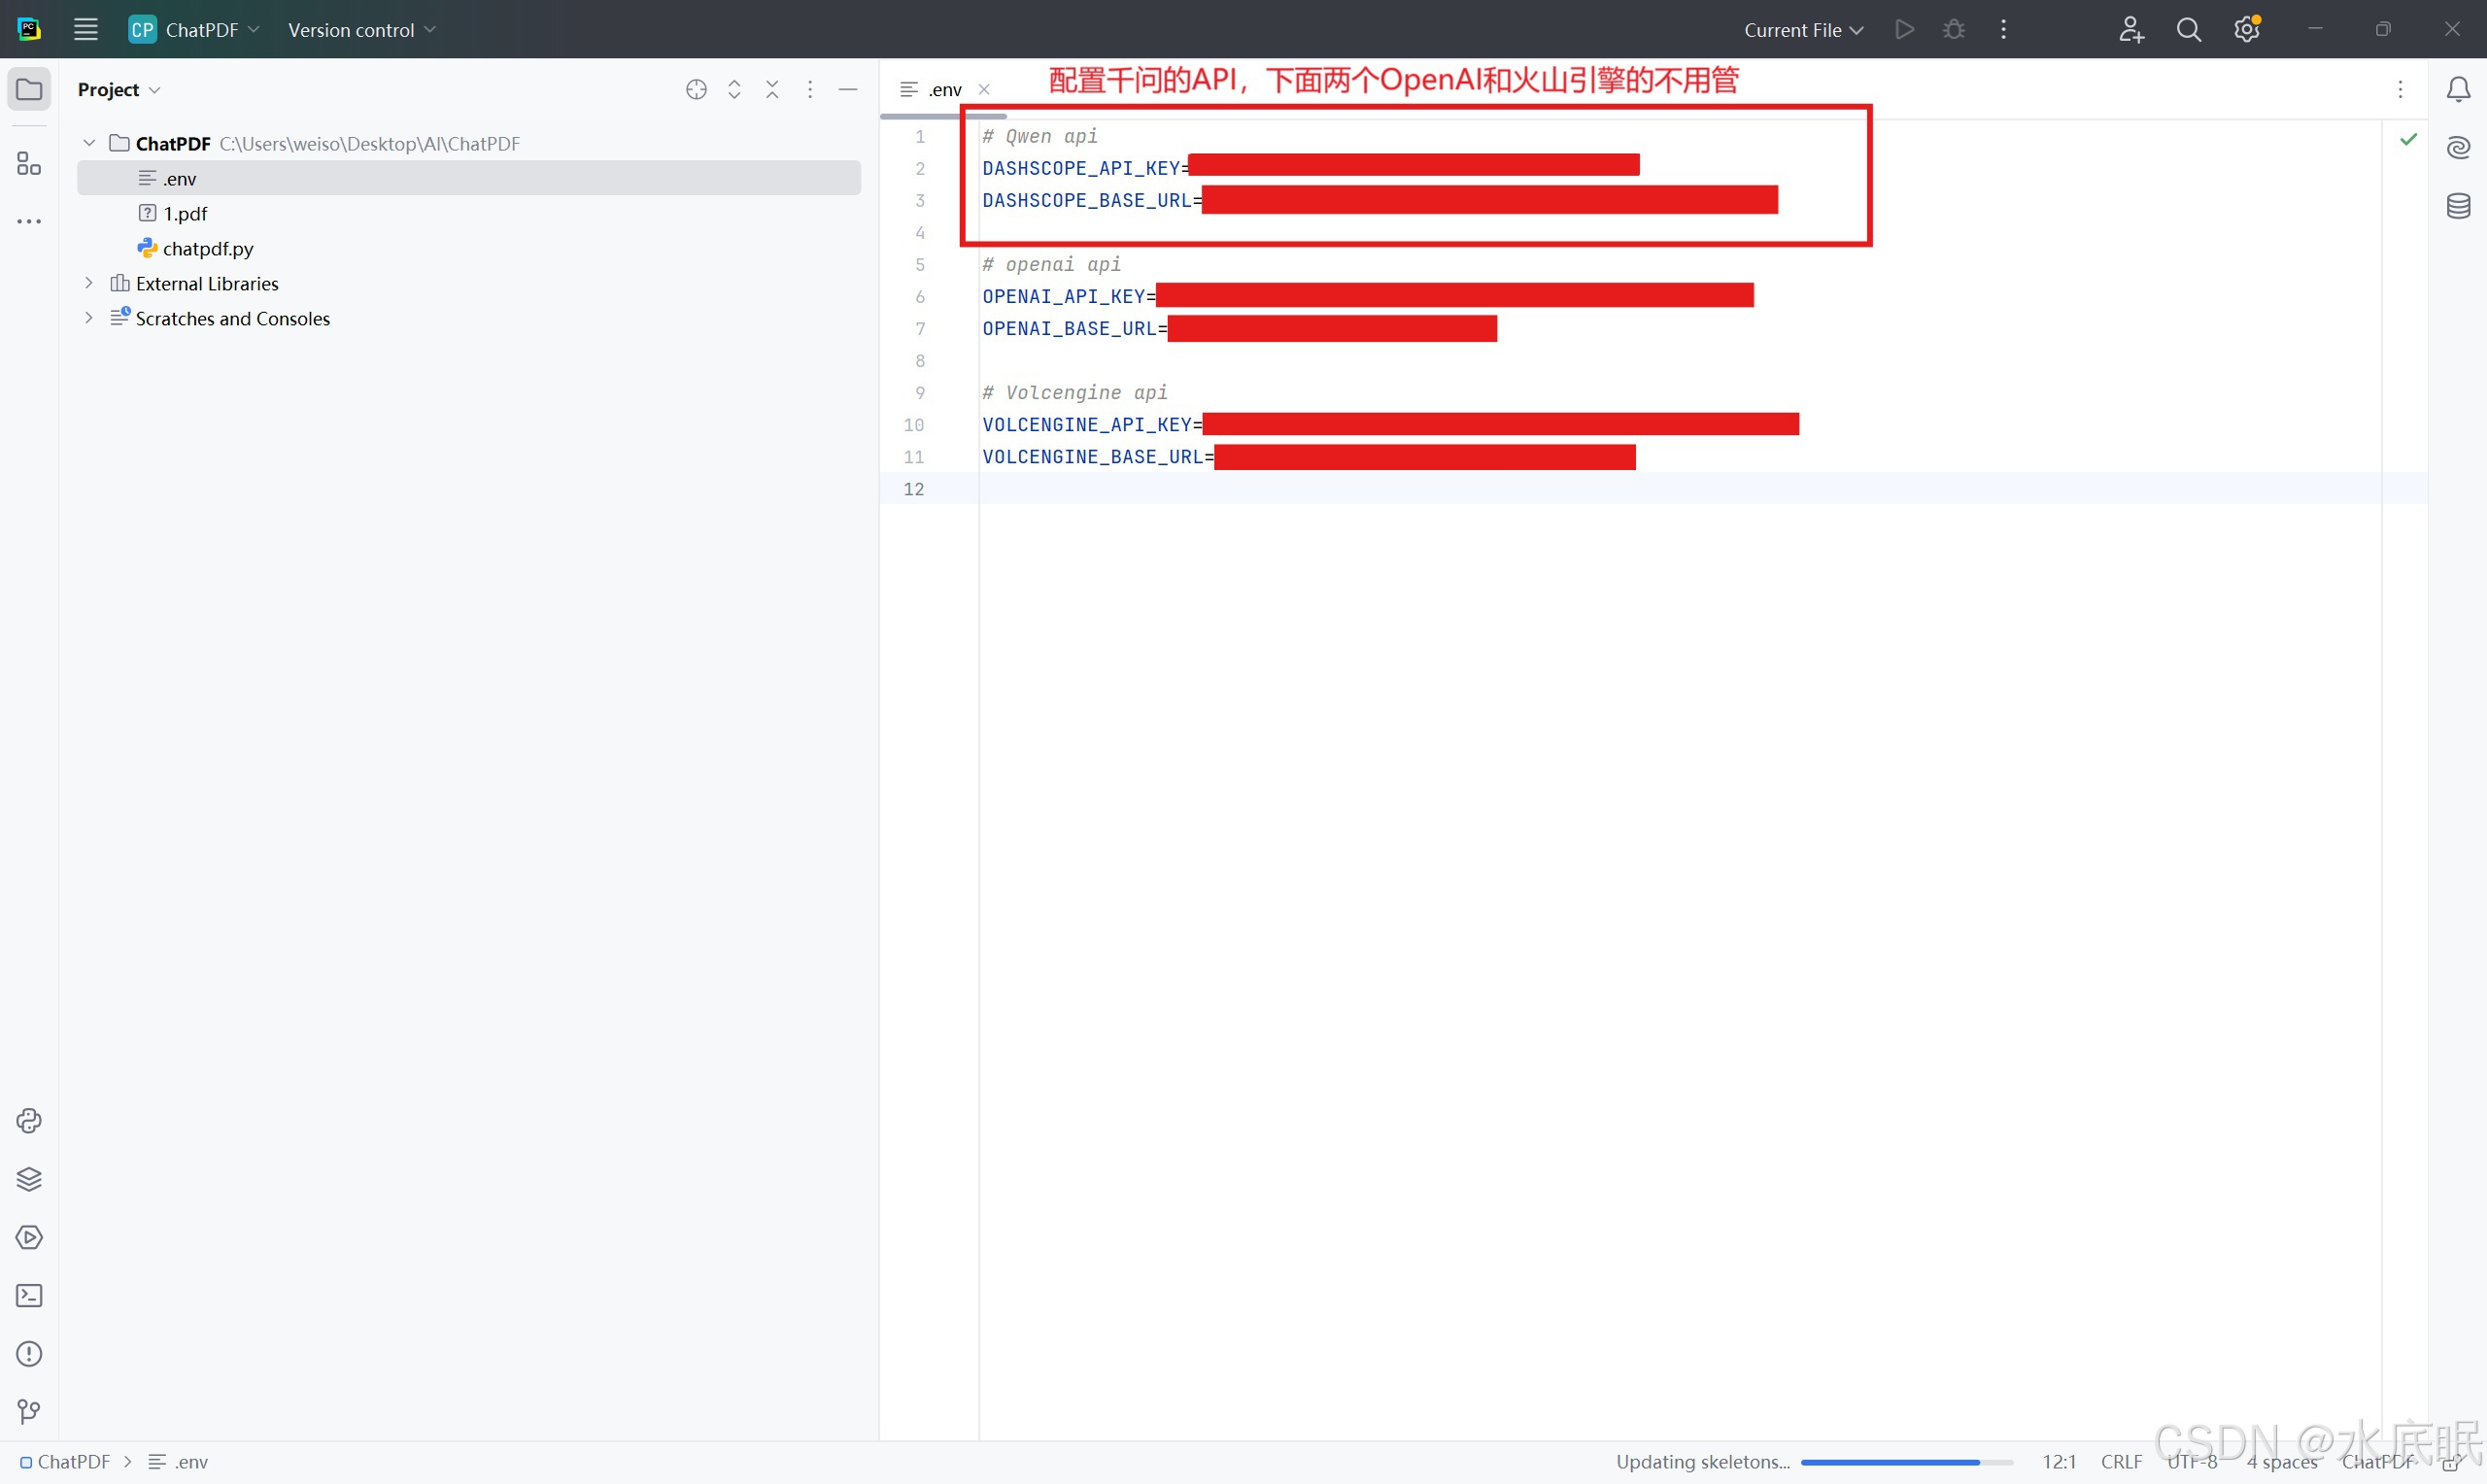Open the ChatPDF project dropdown
This screenshot has width=2487, height=1484.
click(x=194, y=29)
